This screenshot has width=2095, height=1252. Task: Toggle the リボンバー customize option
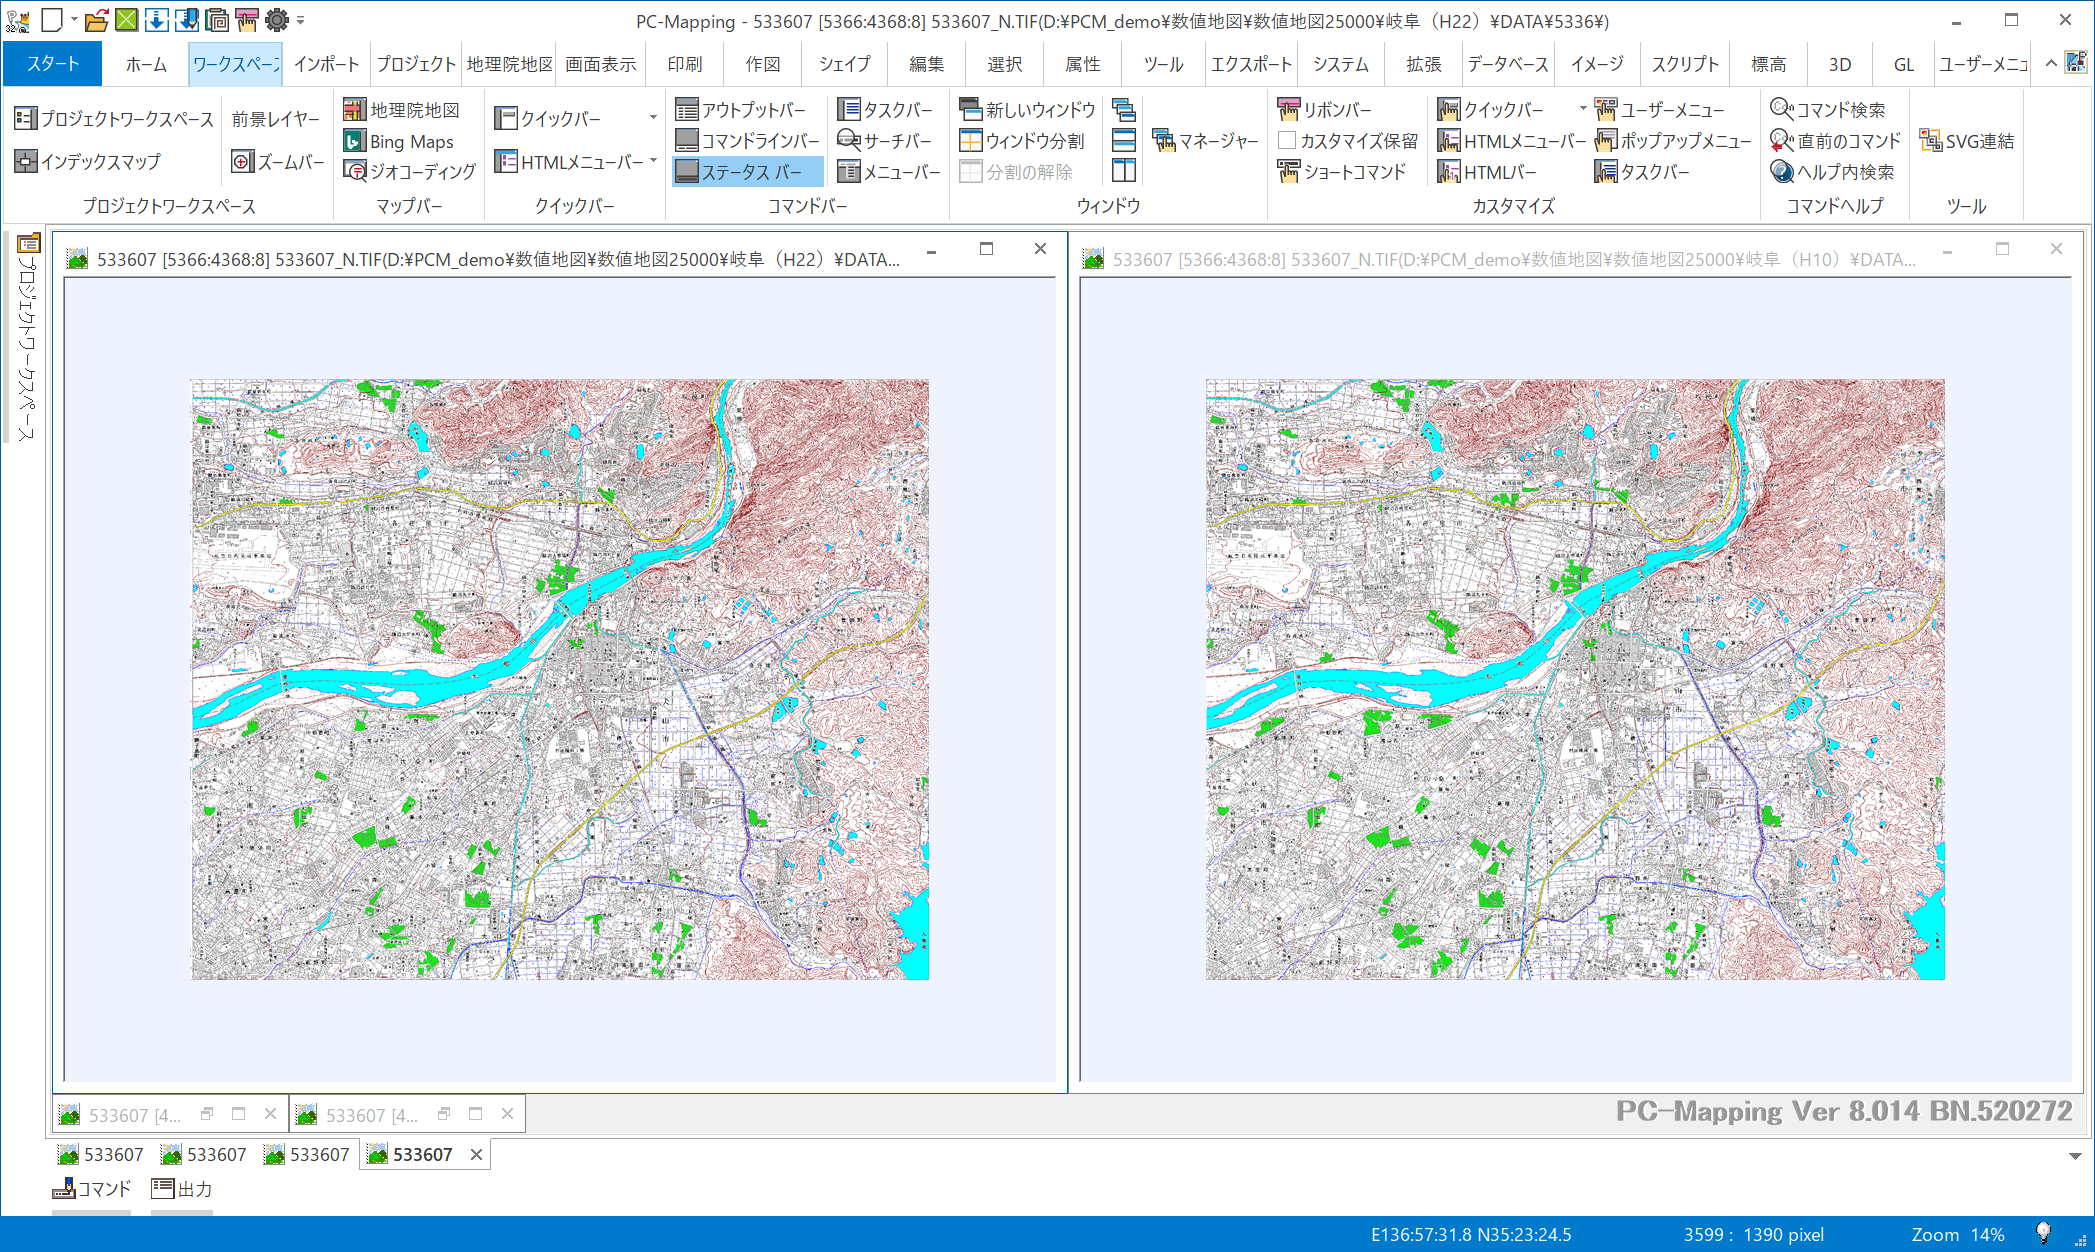[x=1324, y=110]
